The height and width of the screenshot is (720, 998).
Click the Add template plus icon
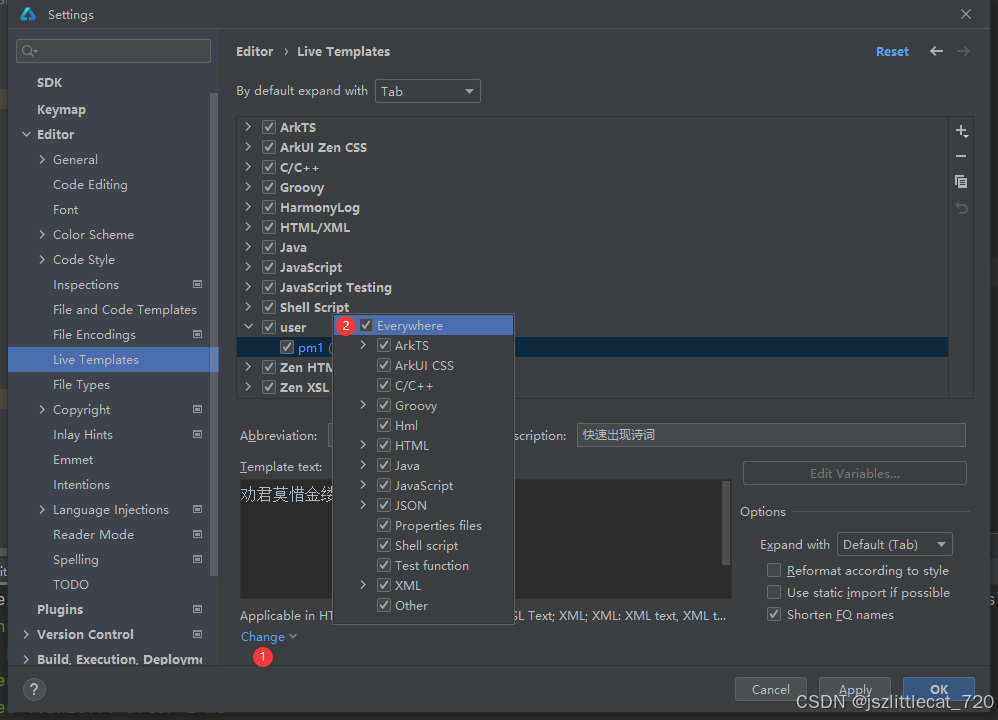(x=961, y=131)
